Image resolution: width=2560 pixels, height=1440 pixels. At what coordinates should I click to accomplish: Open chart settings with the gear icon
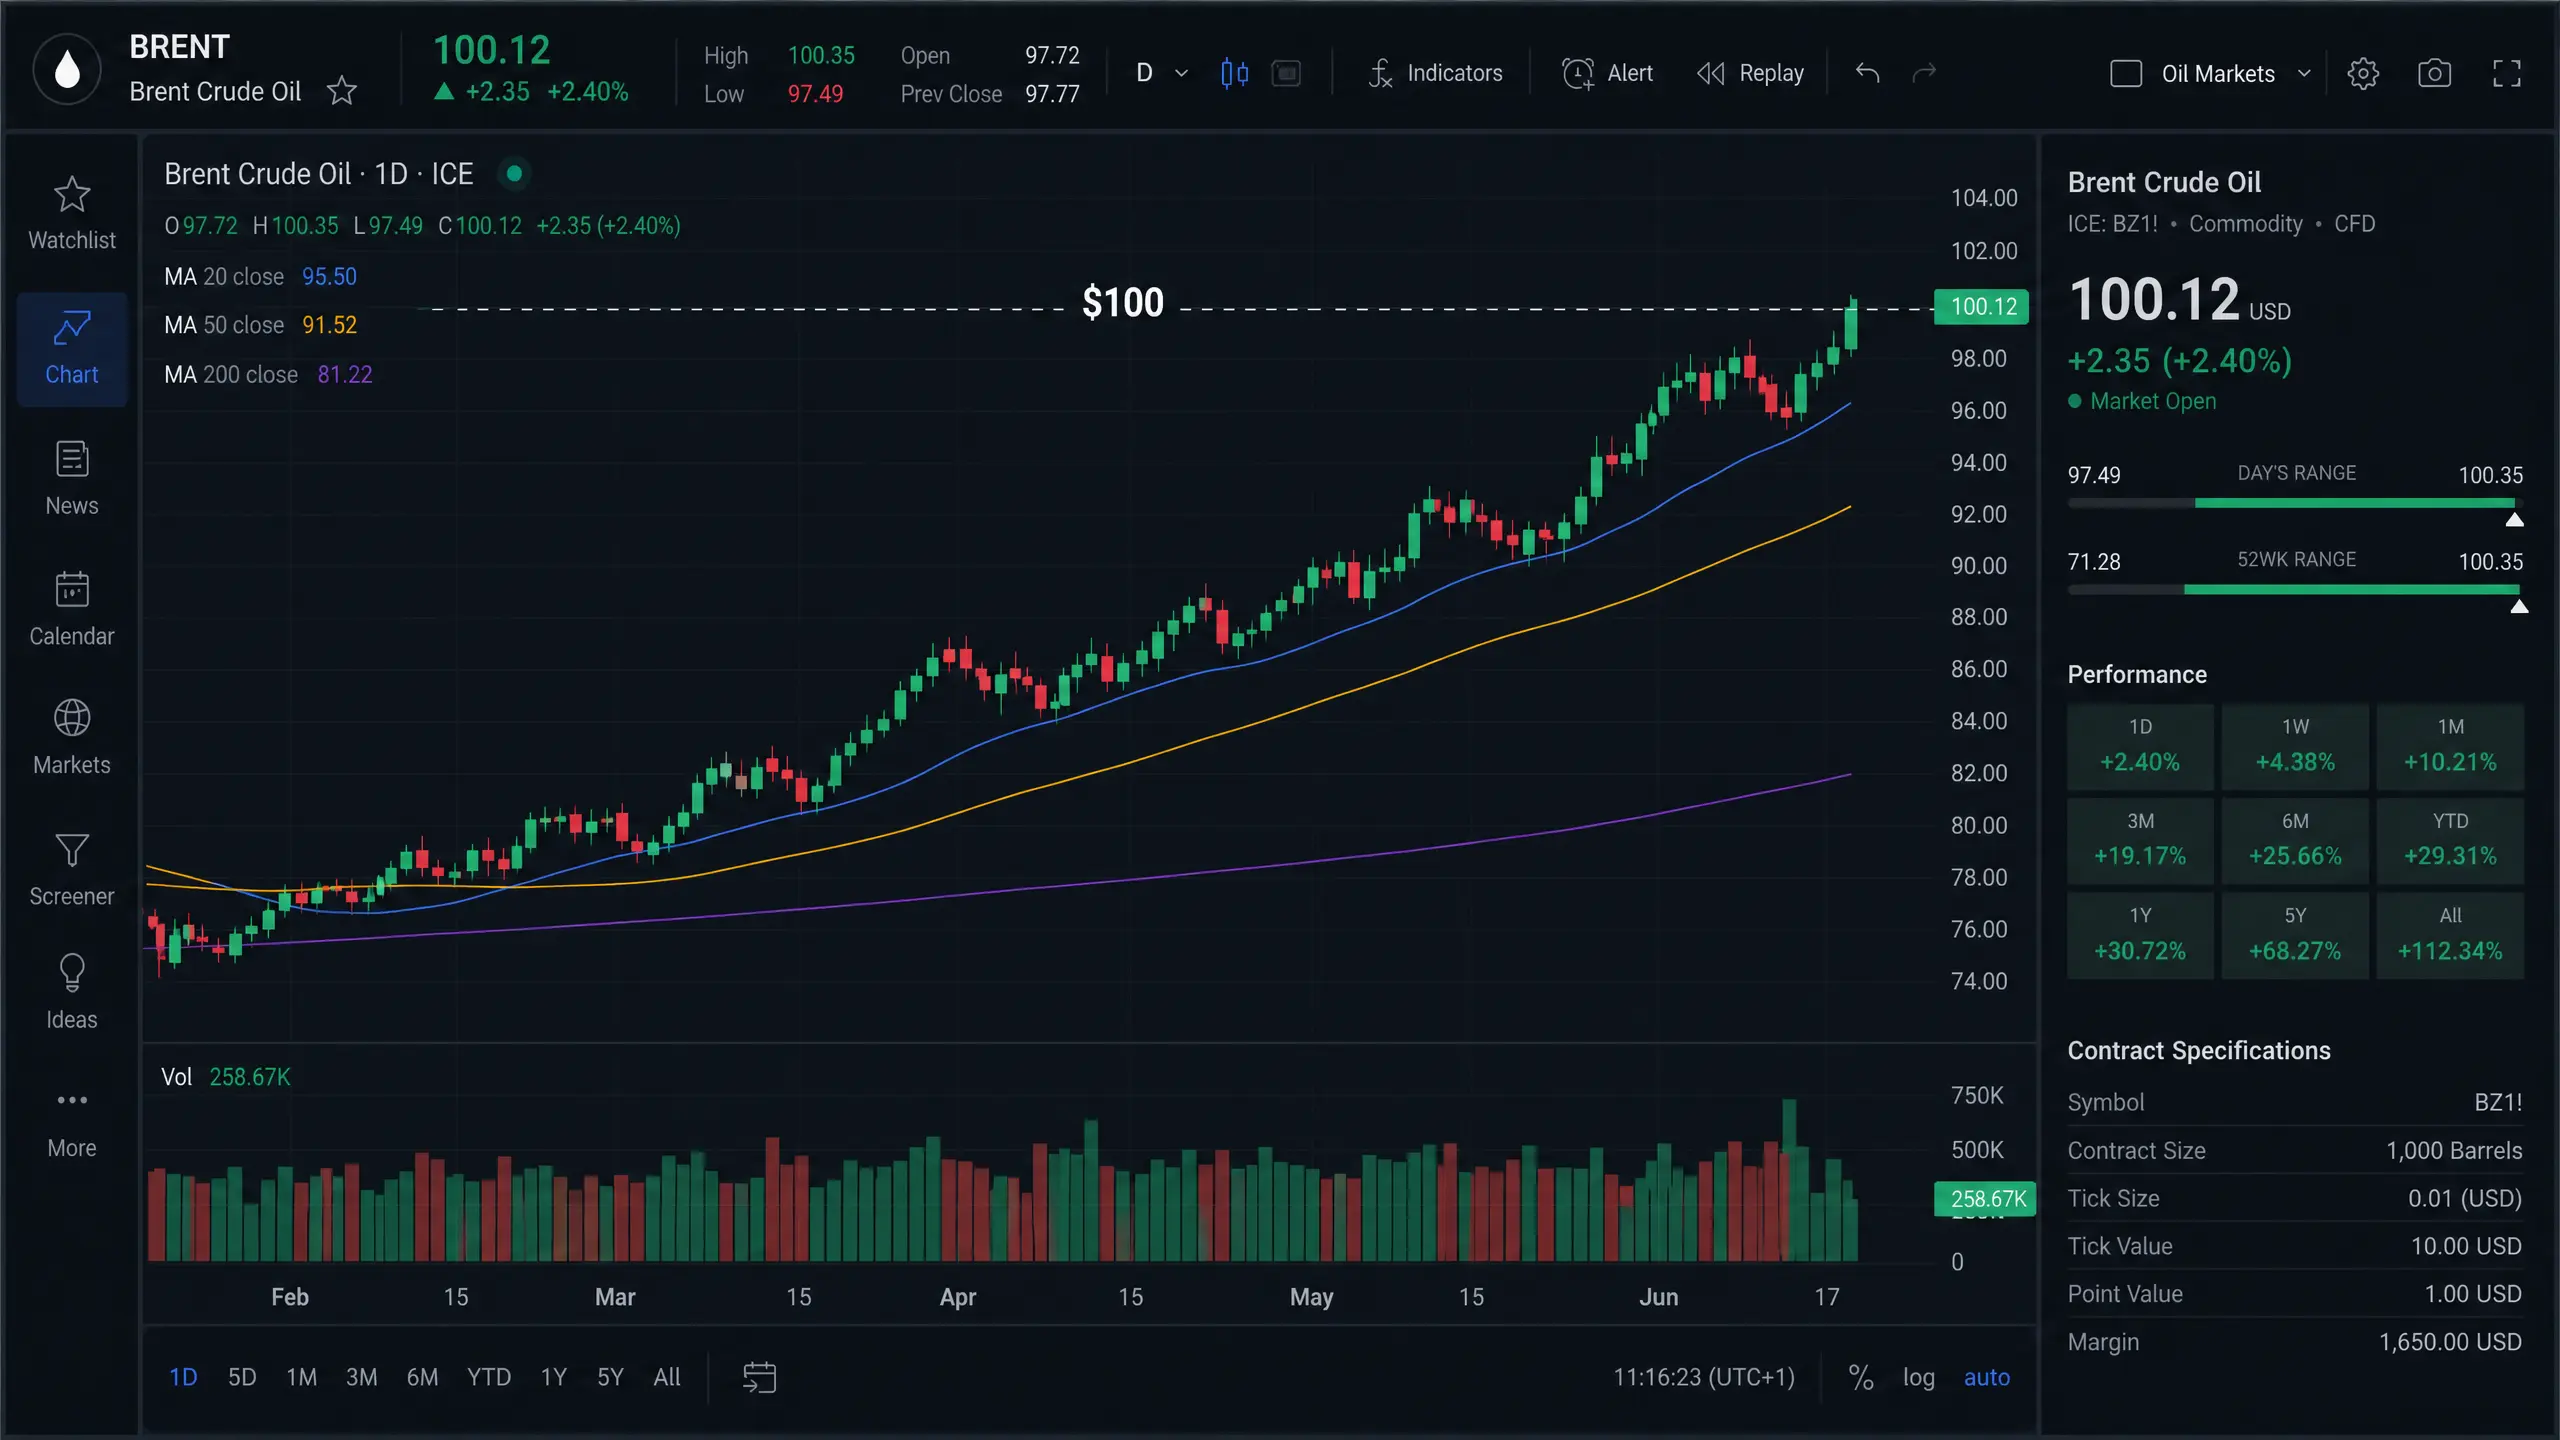point(2363,73)
